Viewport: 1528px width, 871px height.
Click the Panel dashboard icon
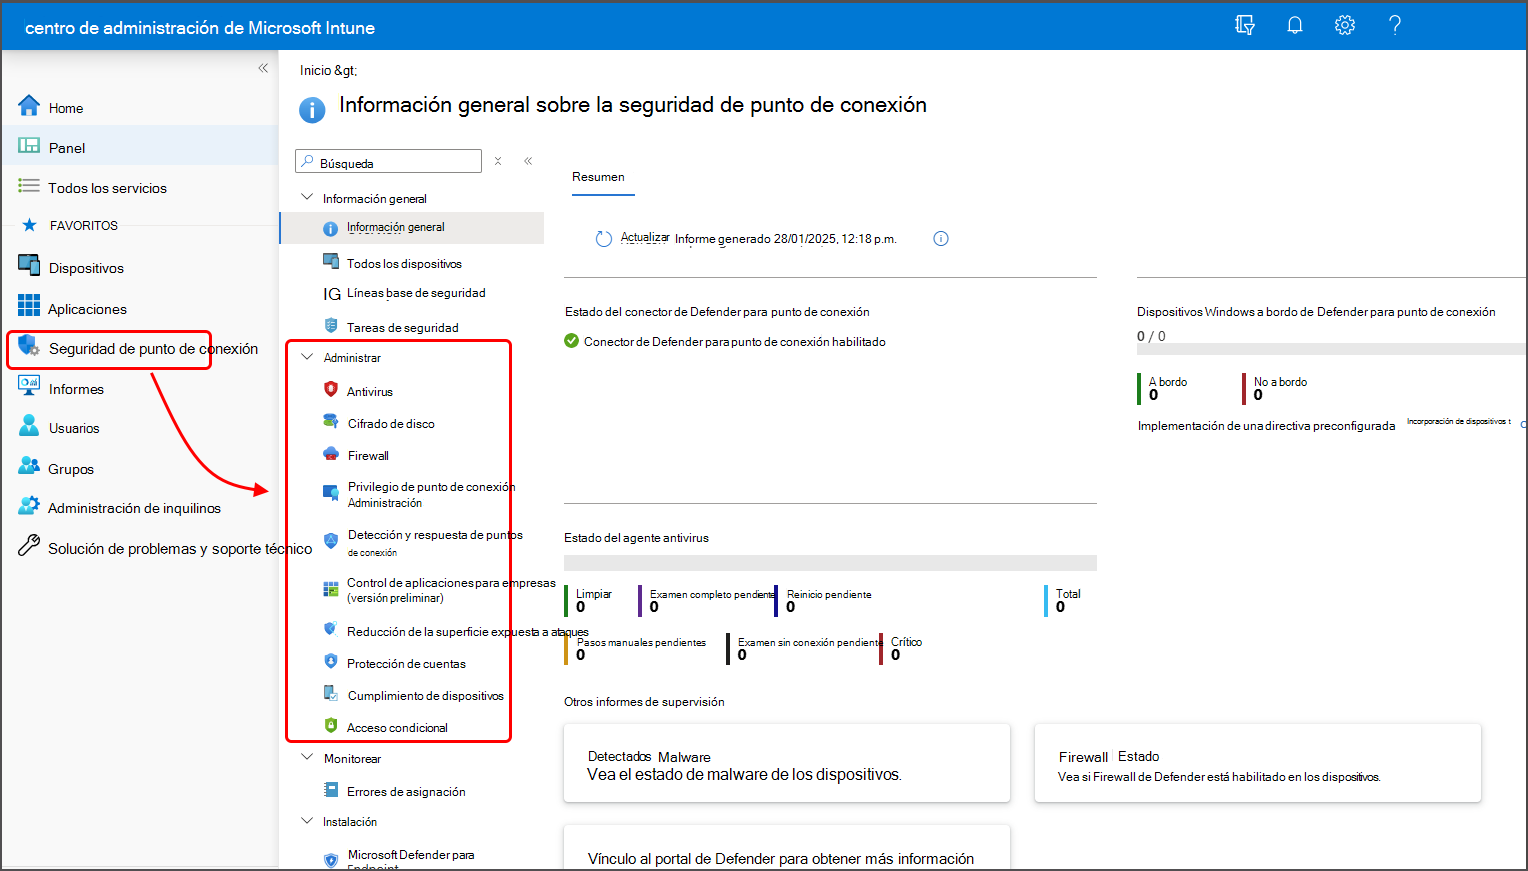coord(29,146)
